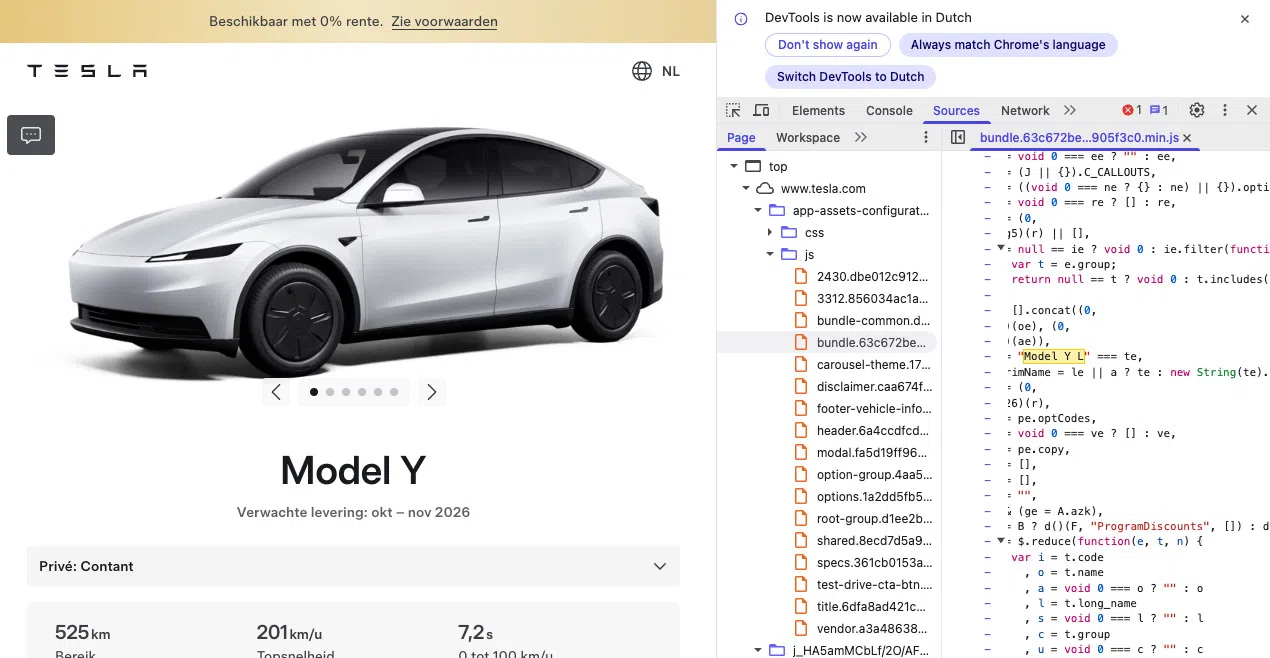
Task: Show previous car image with left arrow
Action: coord(276,392)
